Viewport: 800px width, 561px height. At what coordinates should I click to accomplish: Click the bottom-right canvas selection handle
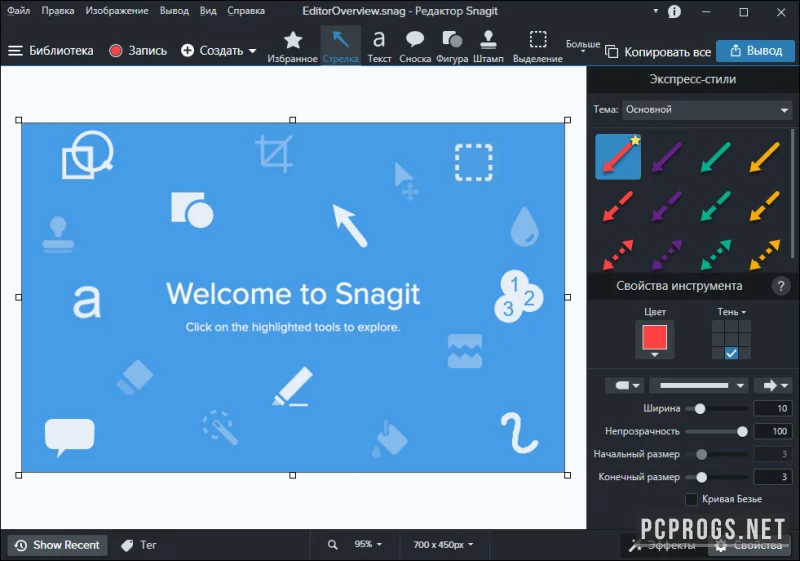(567, 475)
